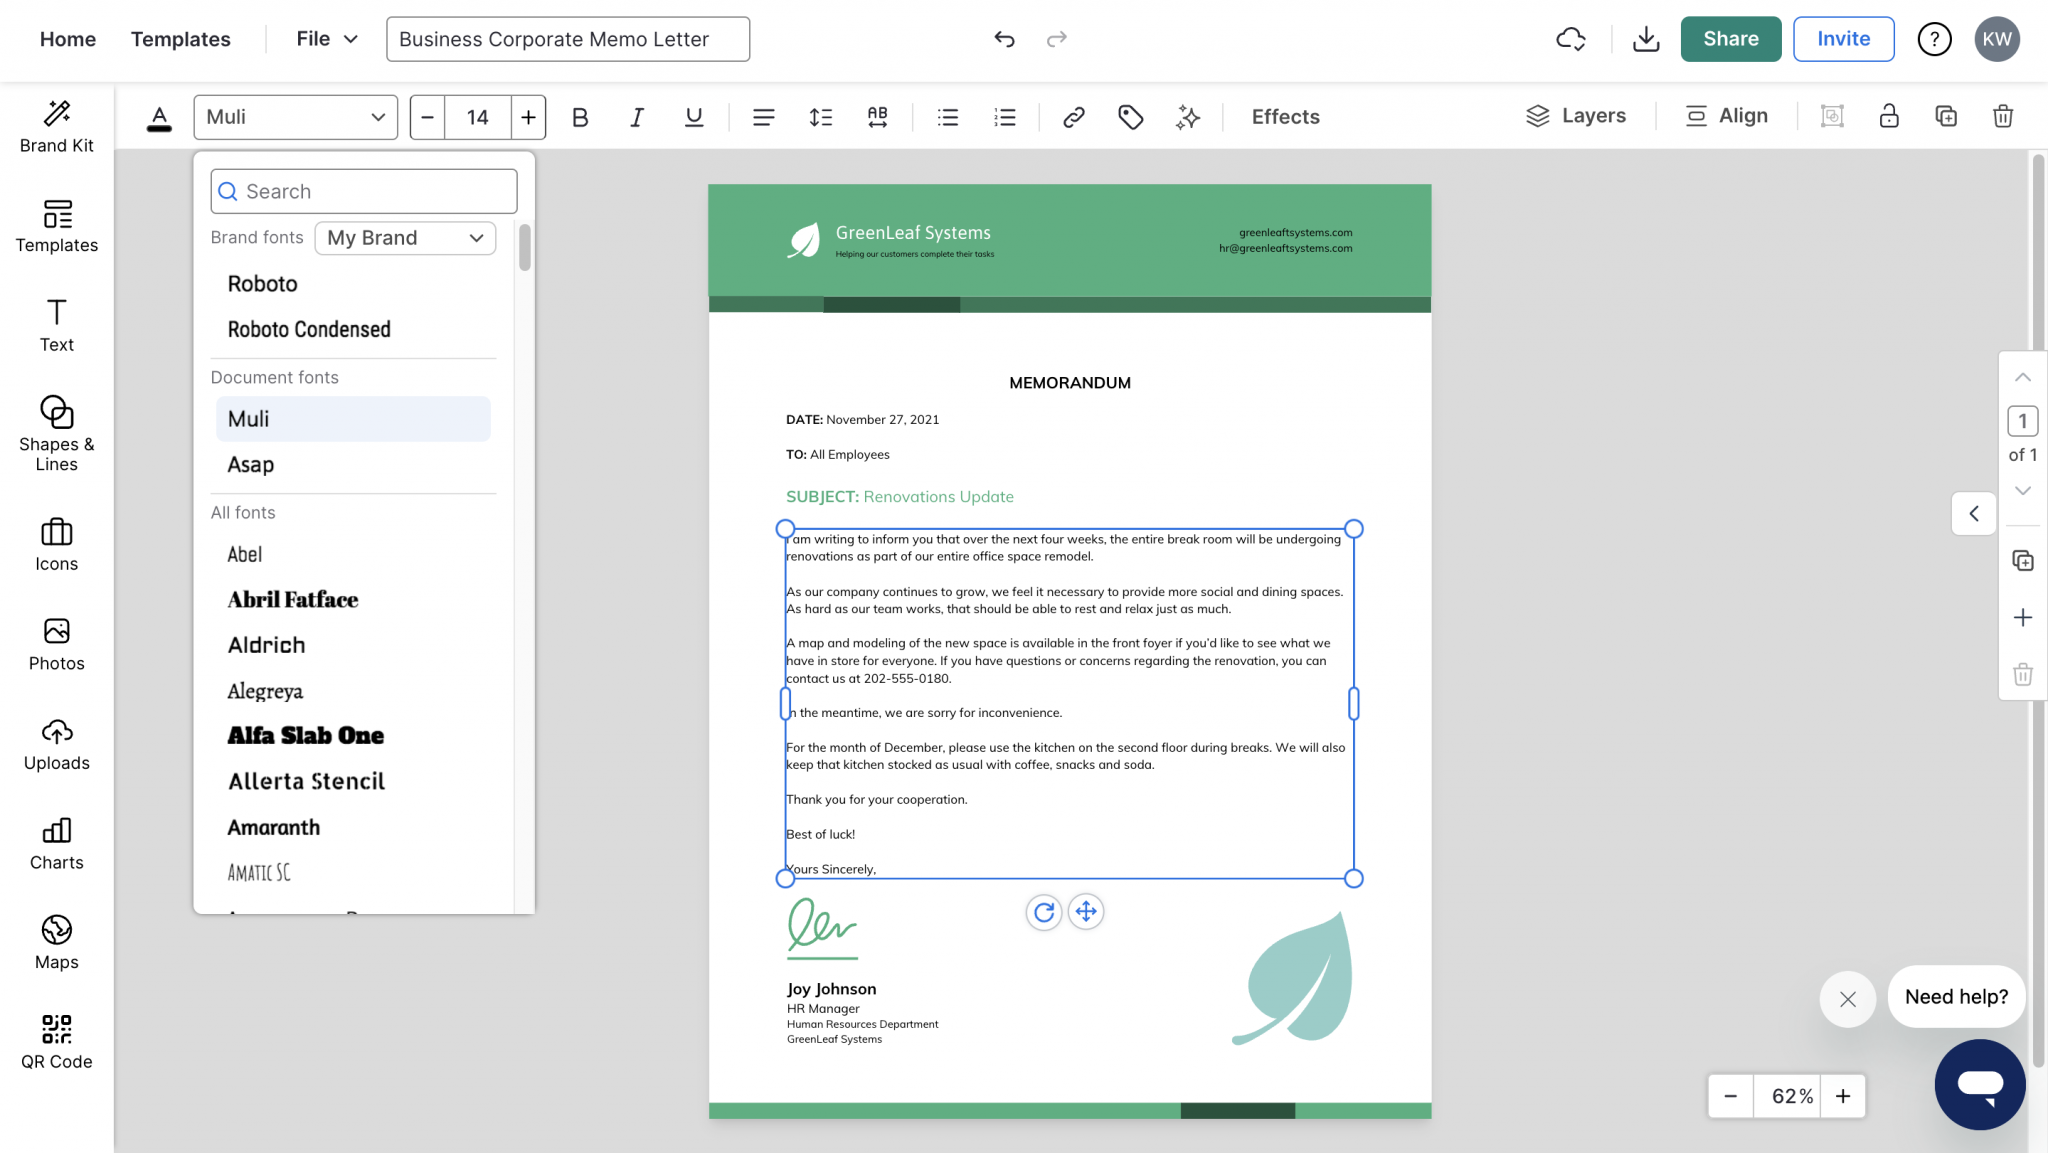Viewport: 2048px width, 1153px height.
Task: Click the Invite button
Action: (x=1843, y=39)
